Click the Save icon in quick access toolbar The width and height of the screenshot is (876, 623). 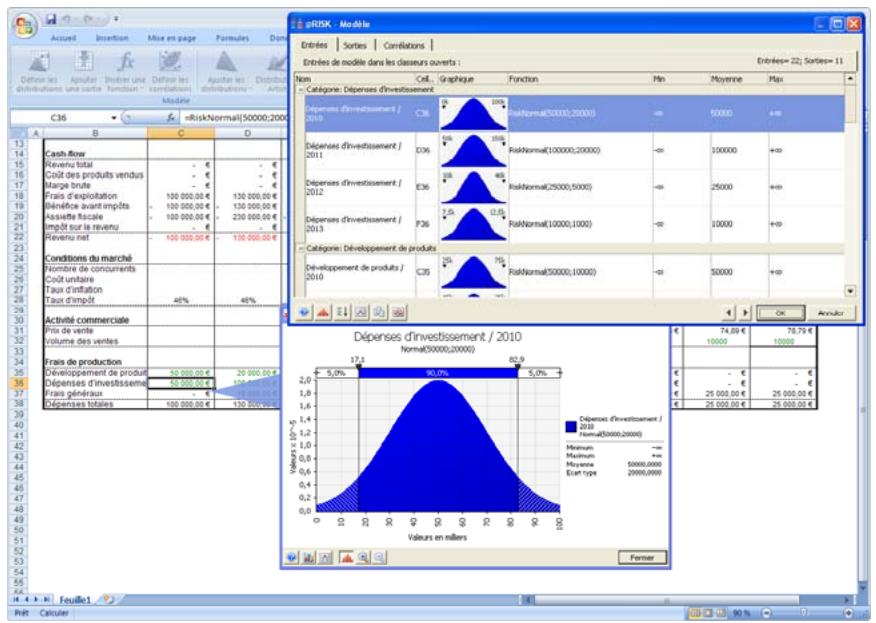click(51, 19)
